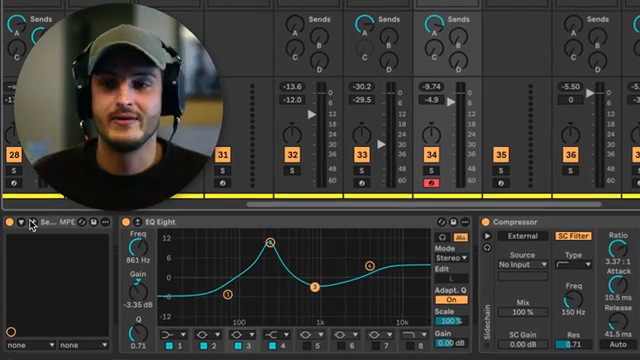
Task: Disable EQ band 4 activator
Action: coord(272,346)
